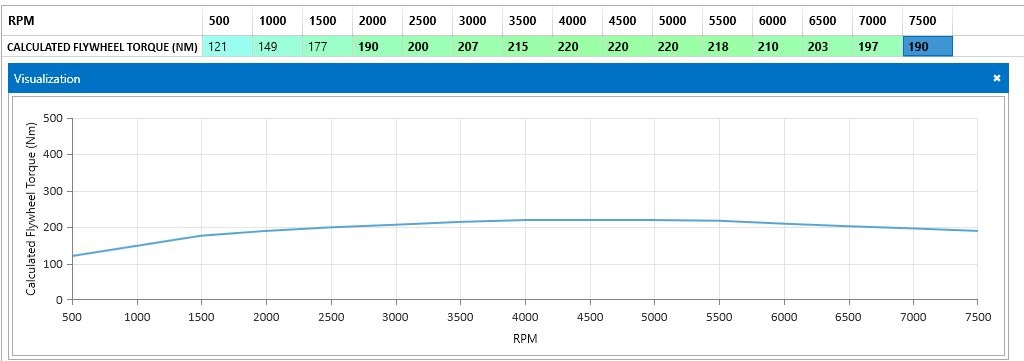Select the 3500 RPM column header

[x=528, y=21]
